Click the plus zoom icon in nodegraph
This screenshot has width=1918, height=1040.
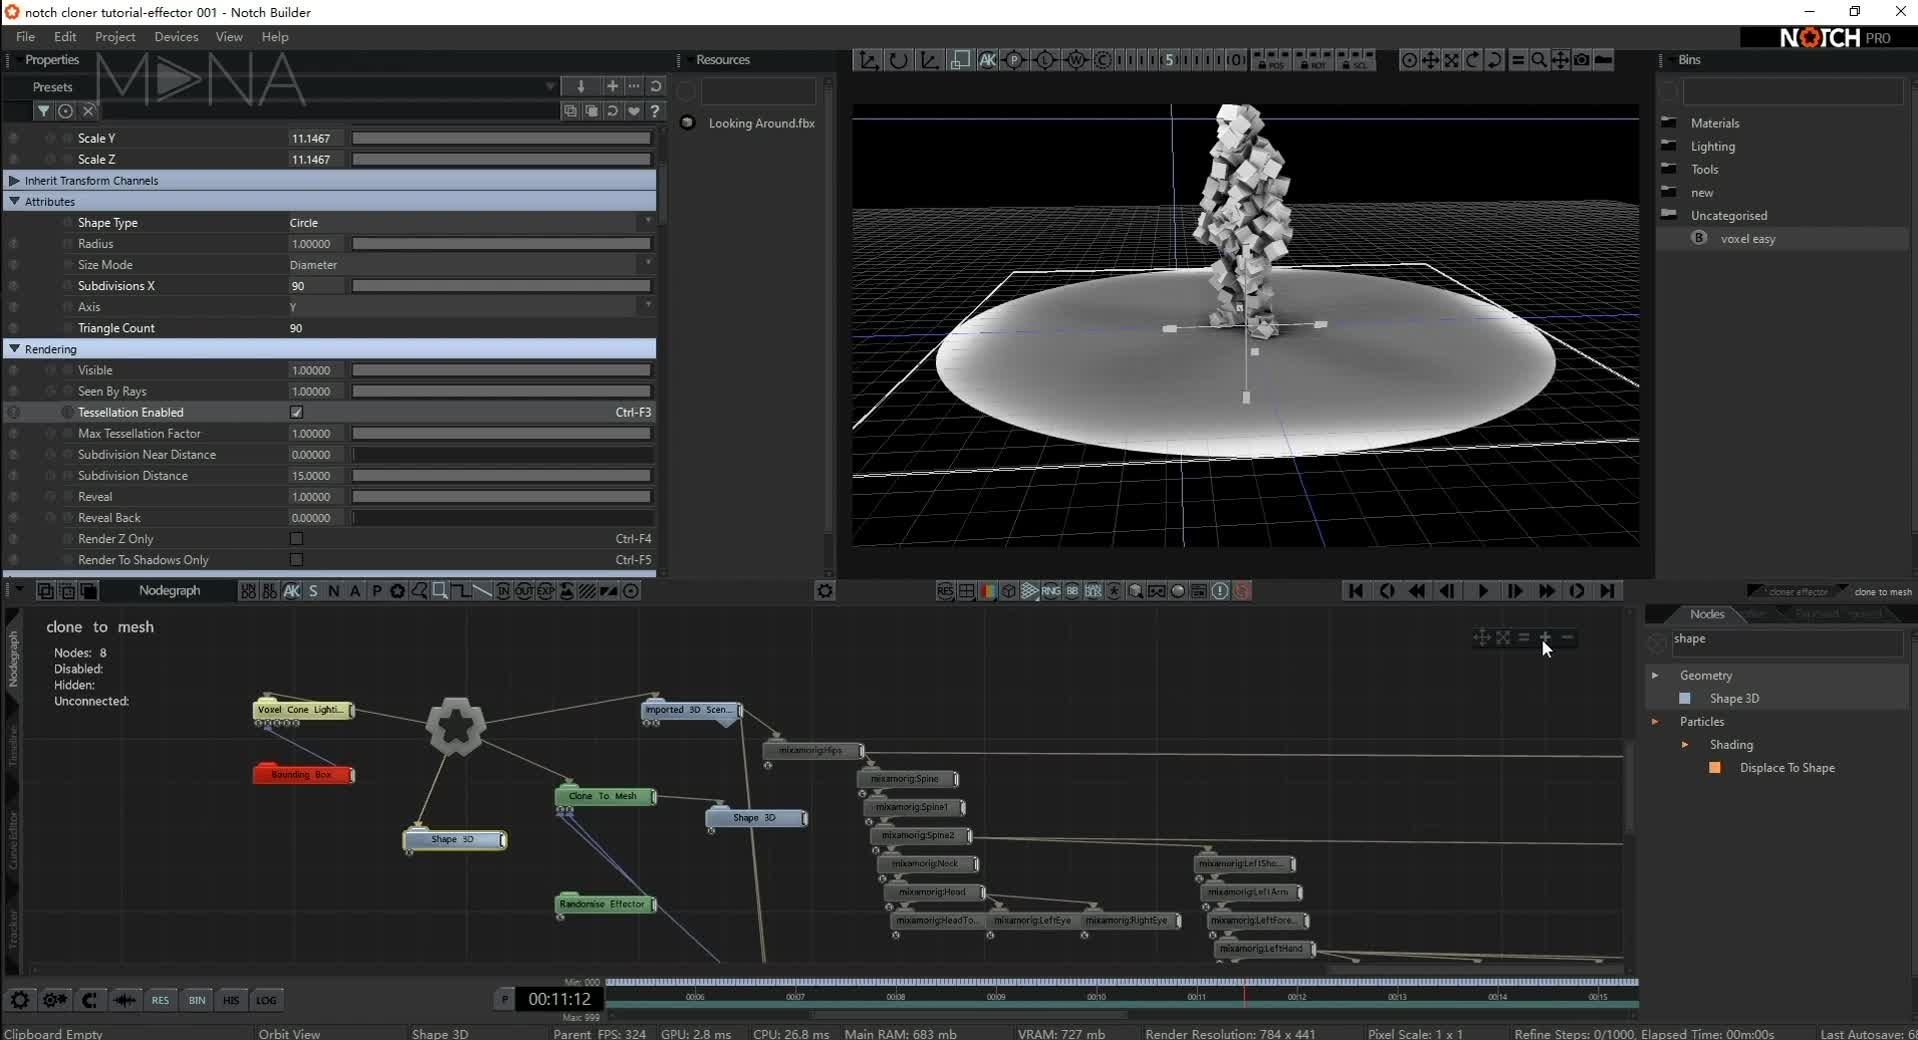pyautogui.click(x=1545, y=637)
